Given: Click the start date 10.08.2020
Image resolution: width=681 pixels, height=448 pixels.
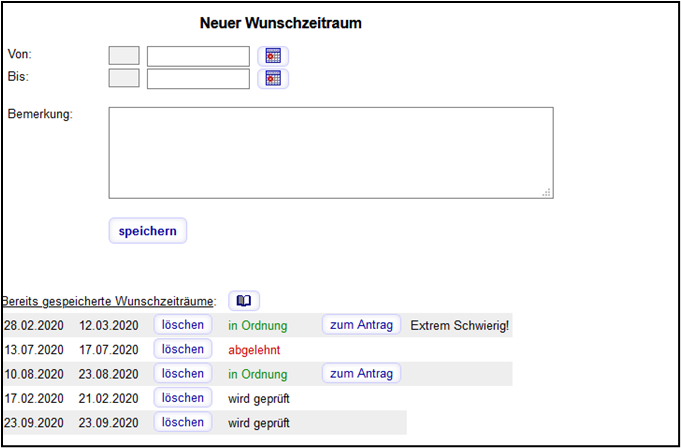Looking at the screenshot, I should [33, 374].
